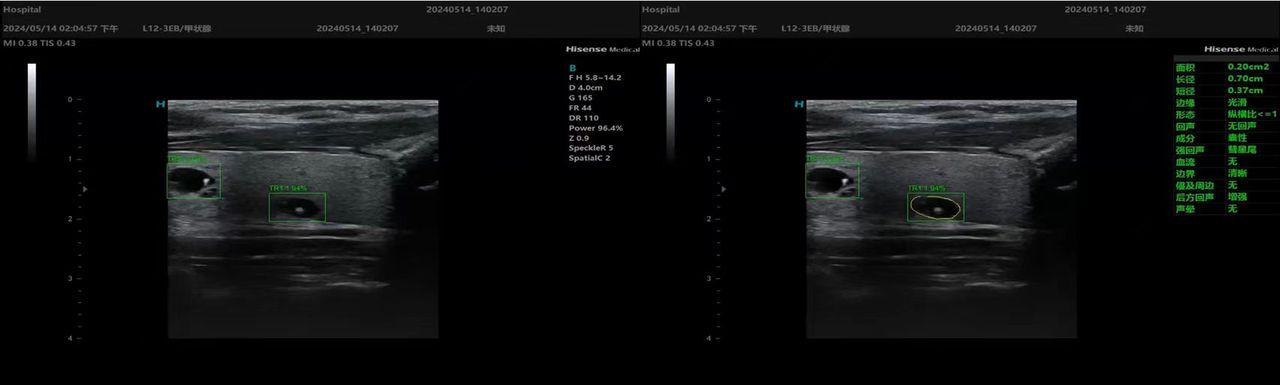Click the H orientation marker in the measurement view
This screenshot has width=1280, height=385.
pos(798,104)
